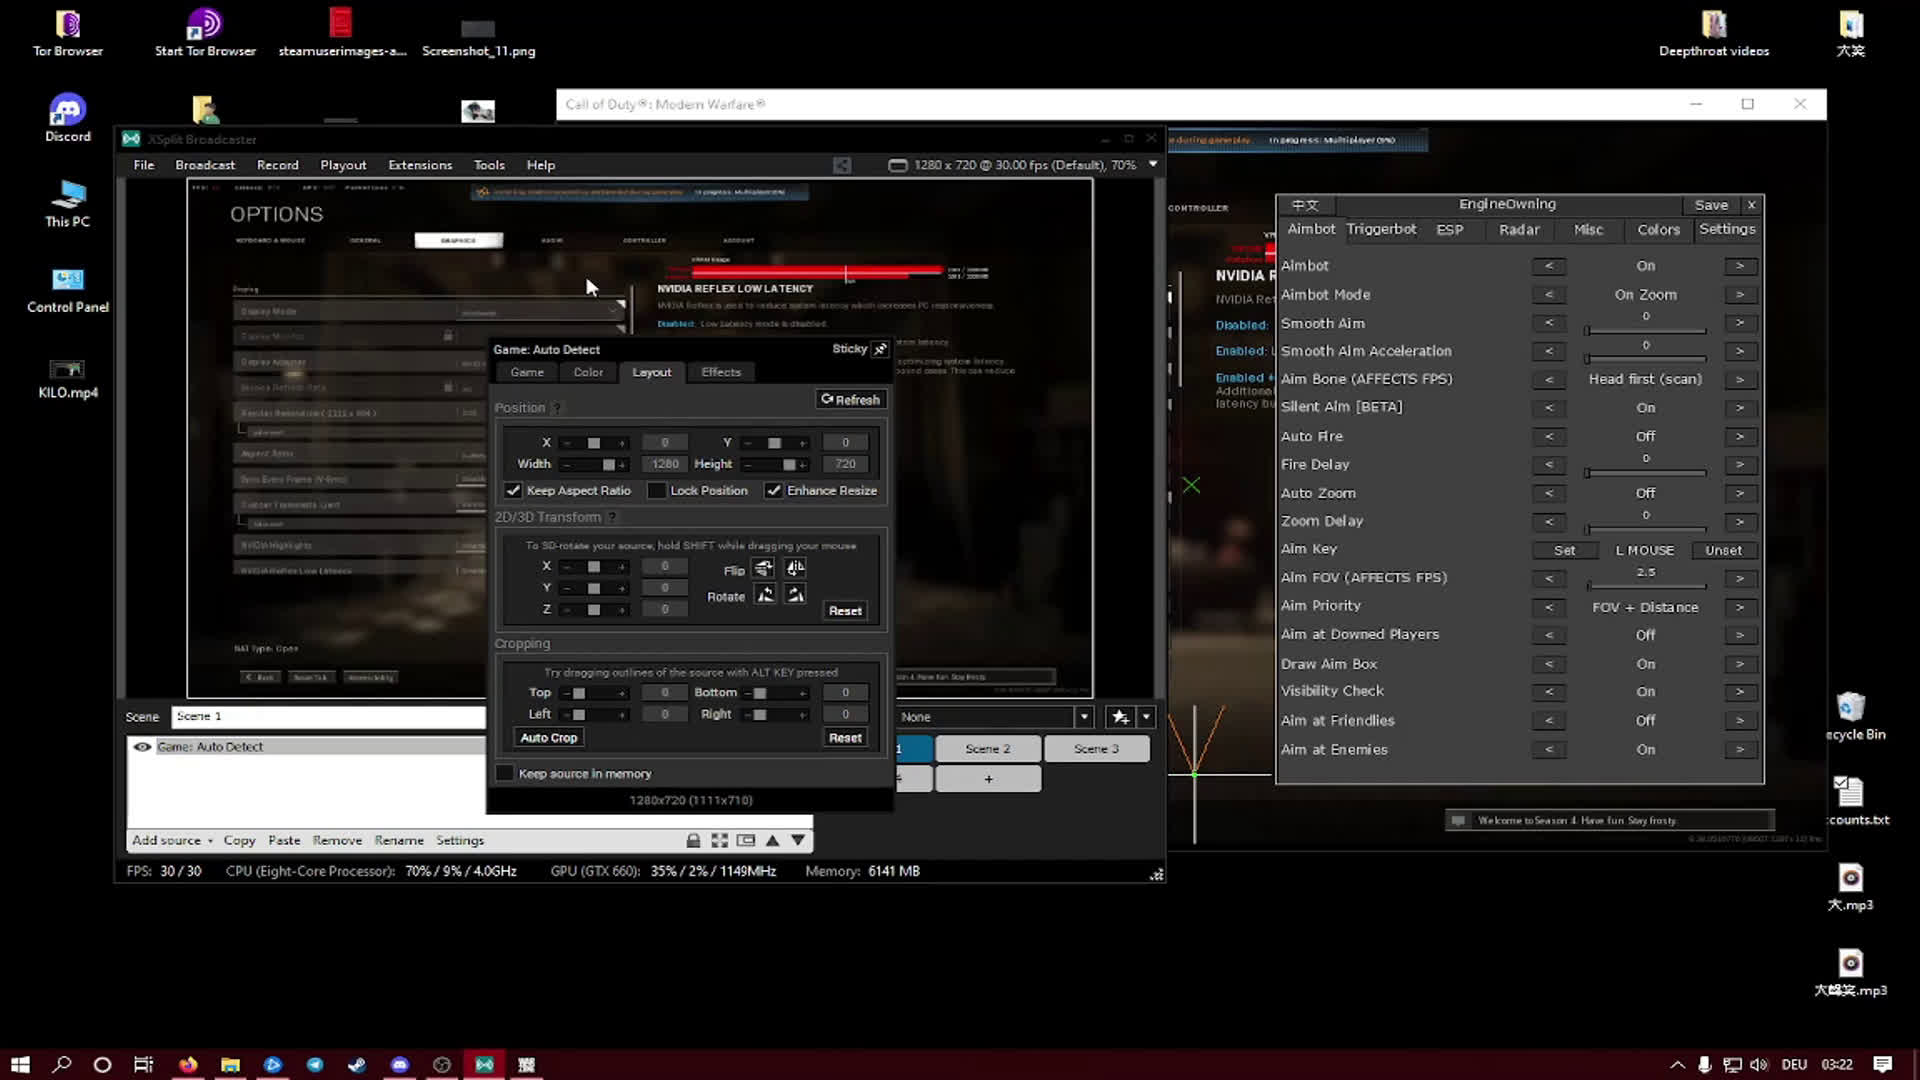
Task: Switch to the Effects tab
Action: [721, 372]
